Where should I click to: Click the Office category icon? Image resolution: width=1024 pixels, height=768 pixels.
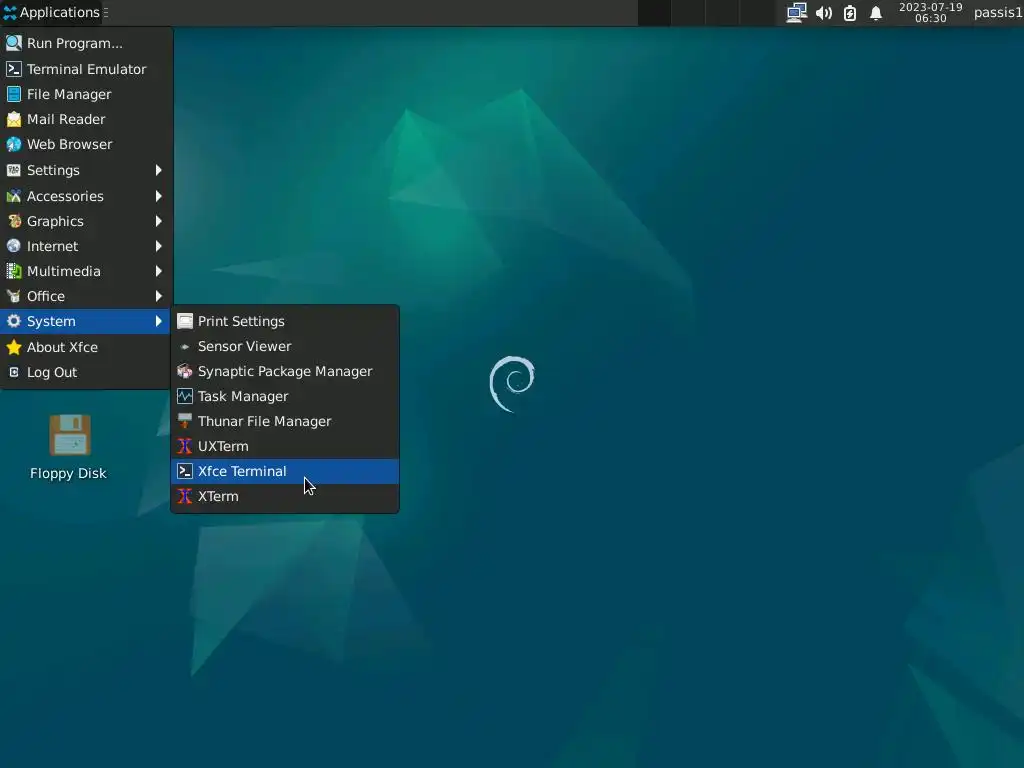pyautogui.click(x=14, y=296)
